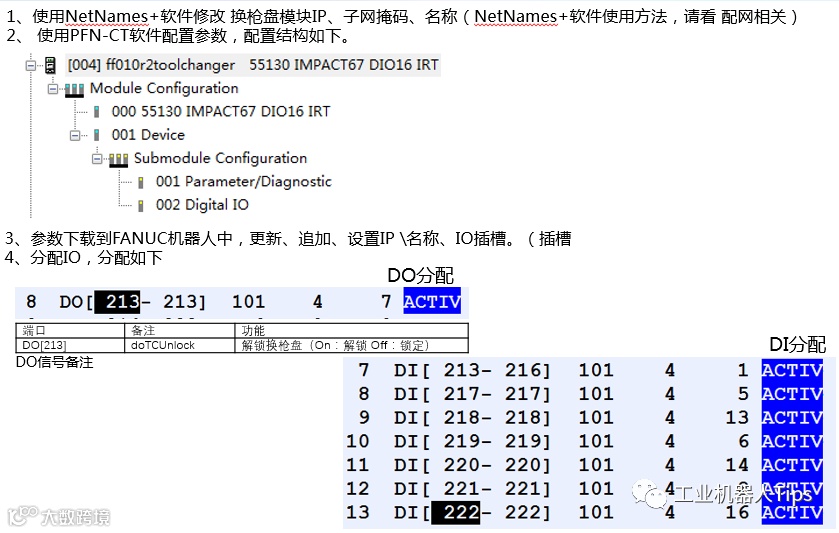Click the DO分配 heading
The height and width of the screenshot is (533, 839).
[x=421, y=276]
